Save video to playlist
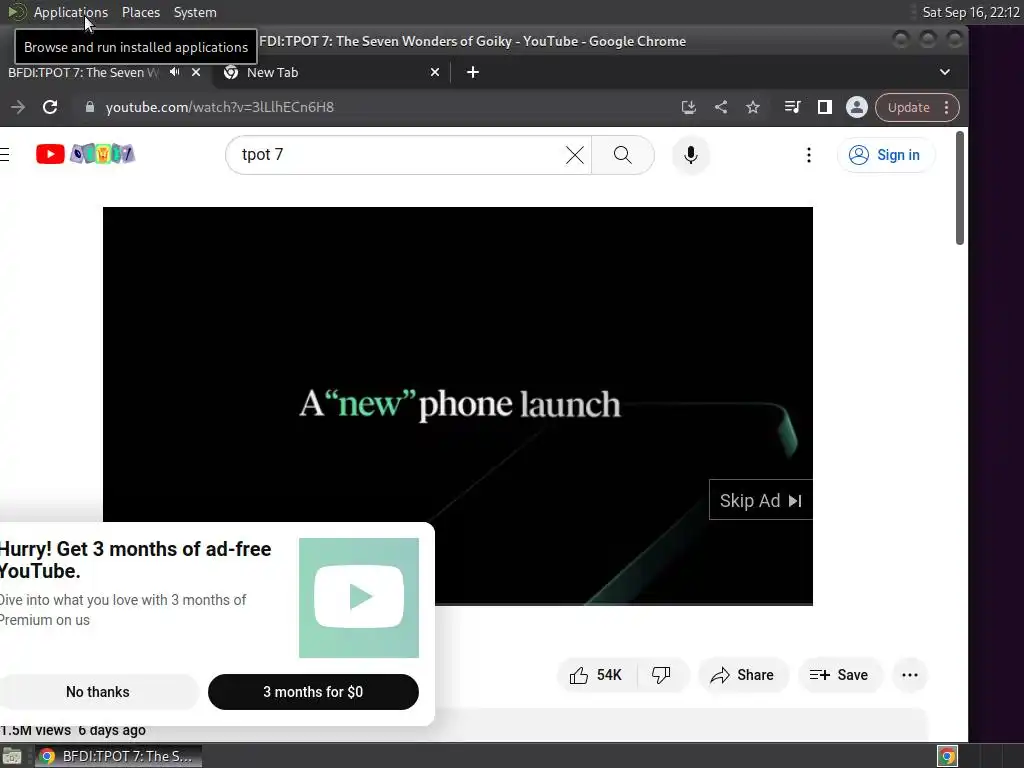This screenshot has height=768, width=1024. point(840,675)
